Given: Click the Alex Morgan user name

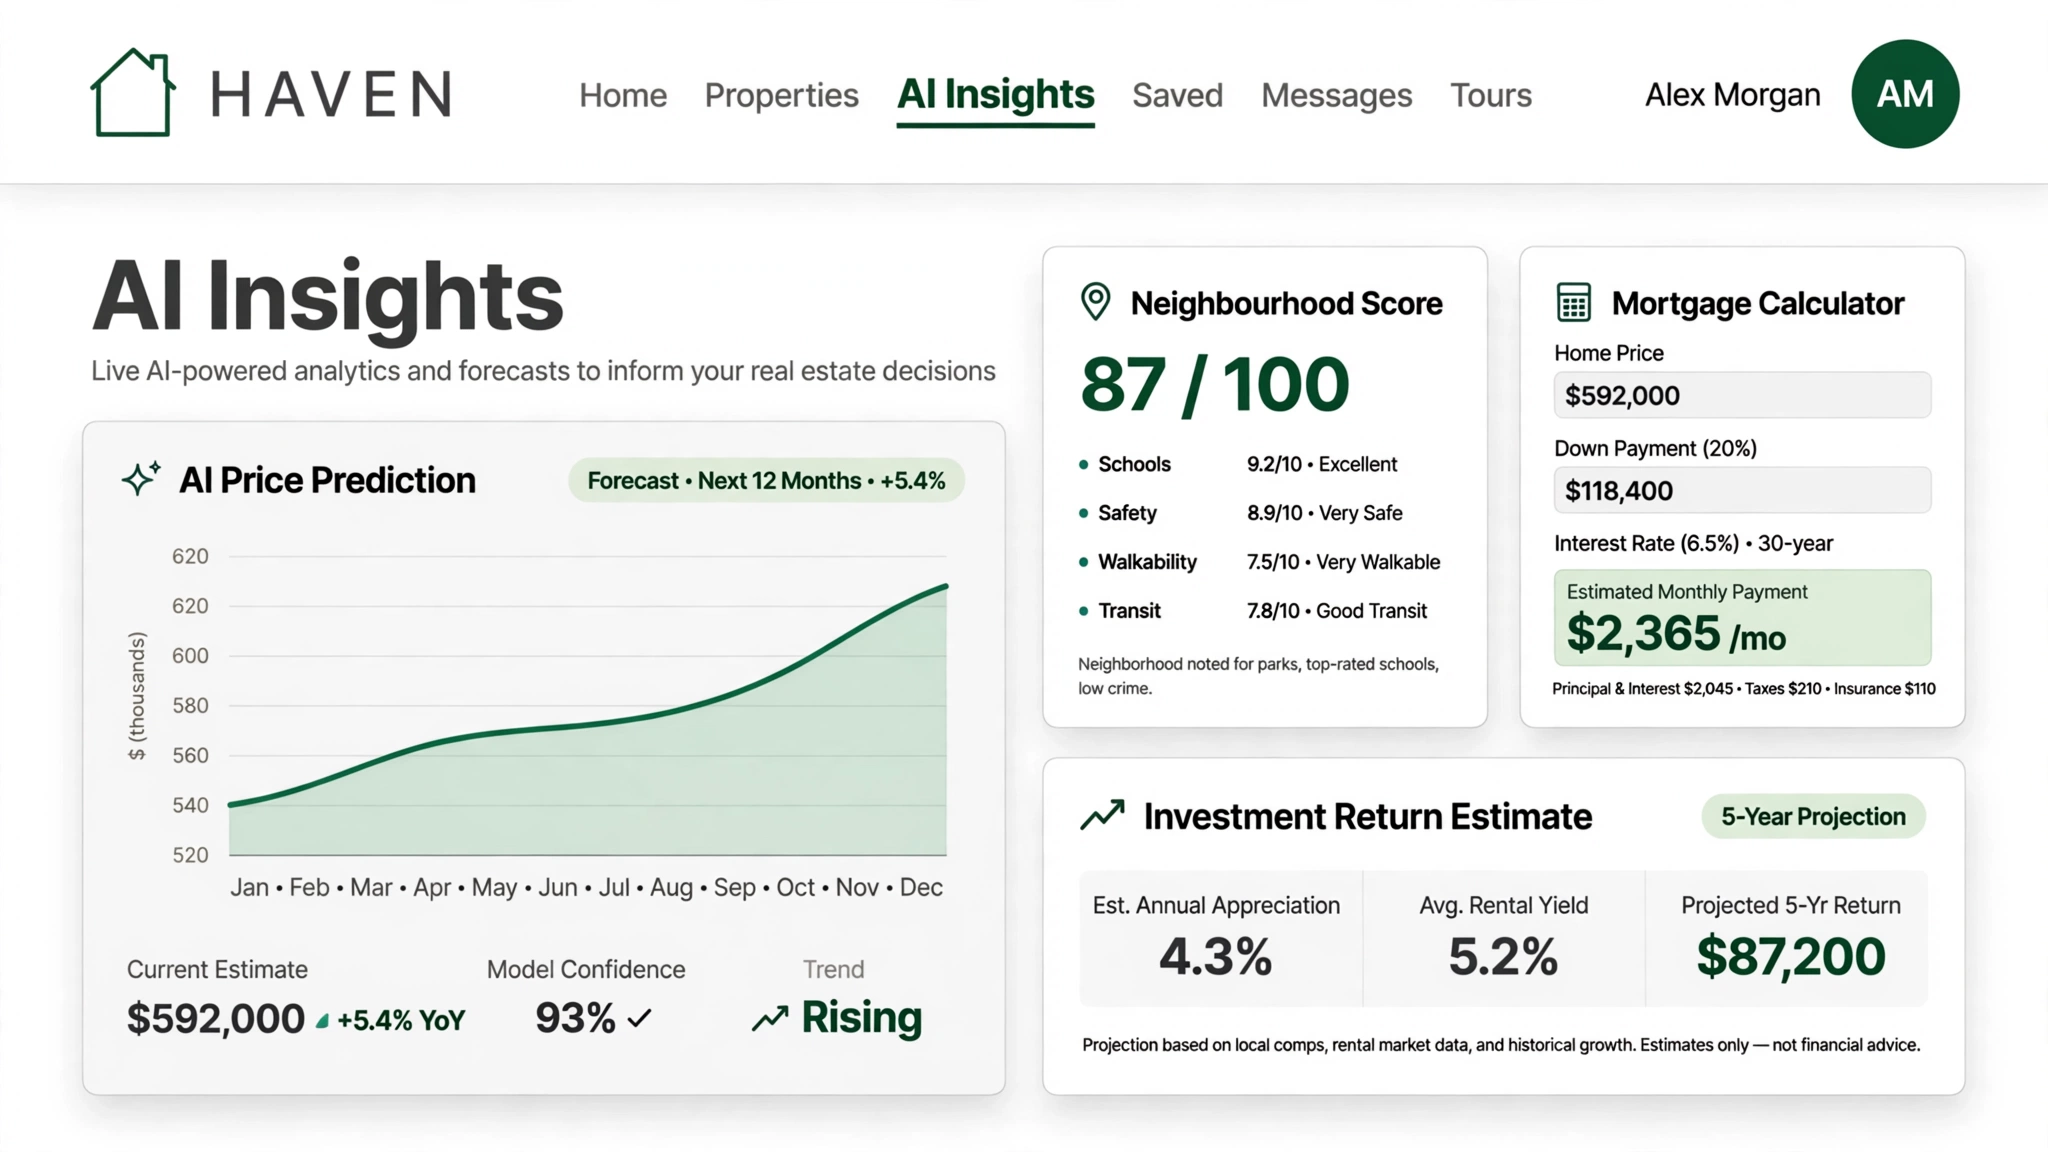Looking at the screenshot, I should [x=1732, y=95].
